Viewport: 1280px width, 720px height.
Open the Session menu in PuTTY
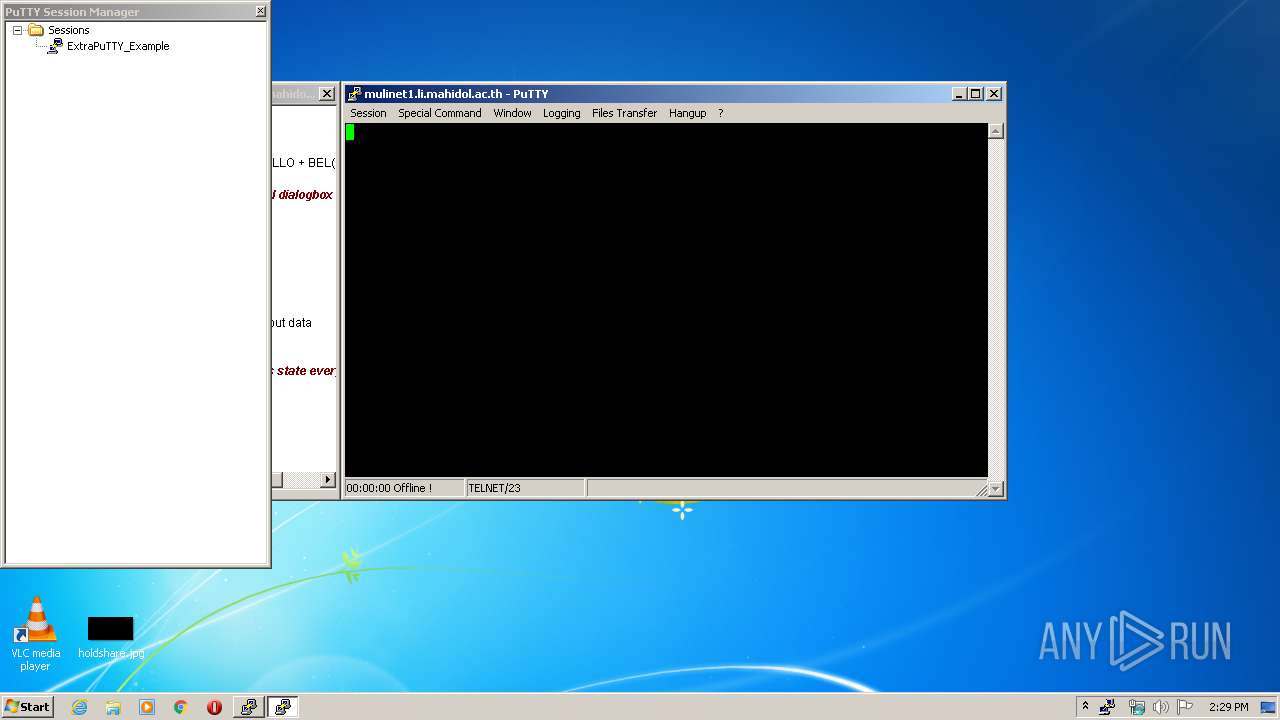pyautogui.click(x=368, y=113)
